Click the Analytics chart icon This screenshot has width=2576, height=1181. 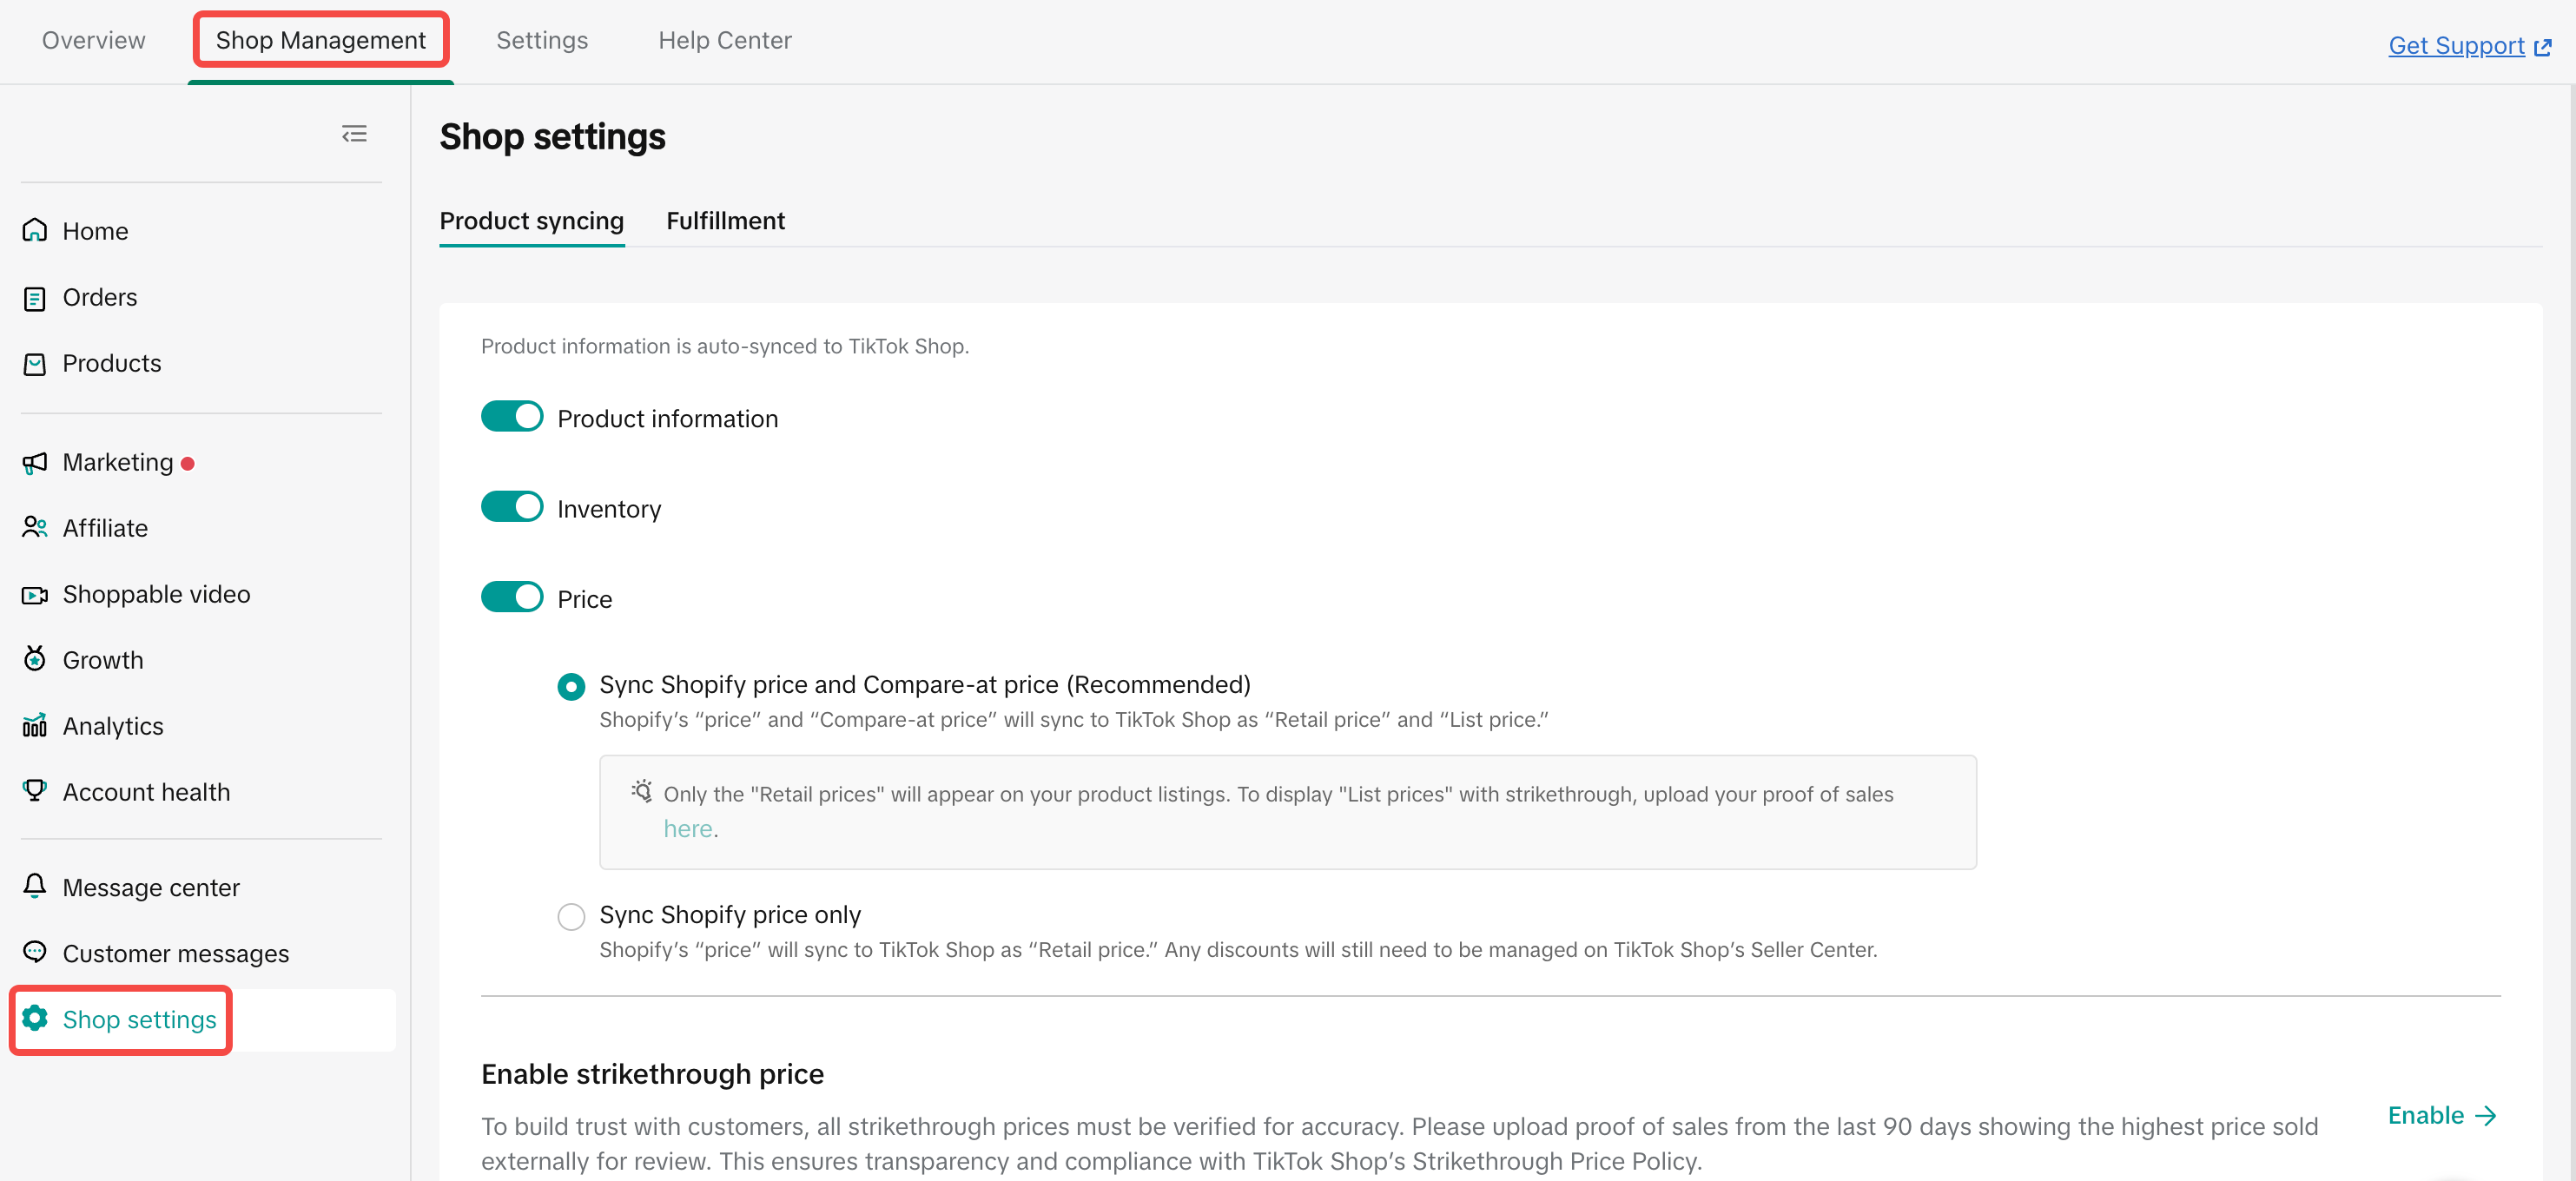tap(35, 726)
